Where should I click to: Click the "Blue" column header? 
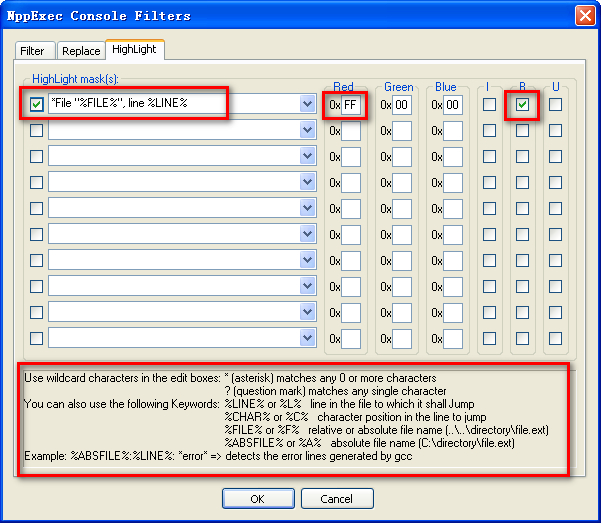(x=446, y=87)
